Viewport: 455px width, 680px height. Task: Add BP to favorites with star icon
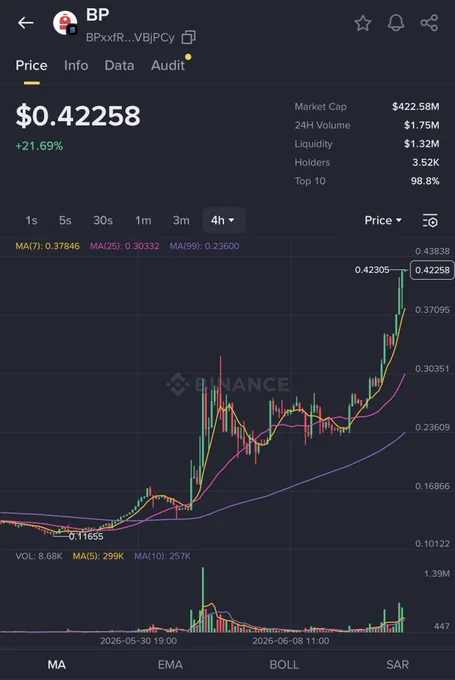(x=363, y=23)
